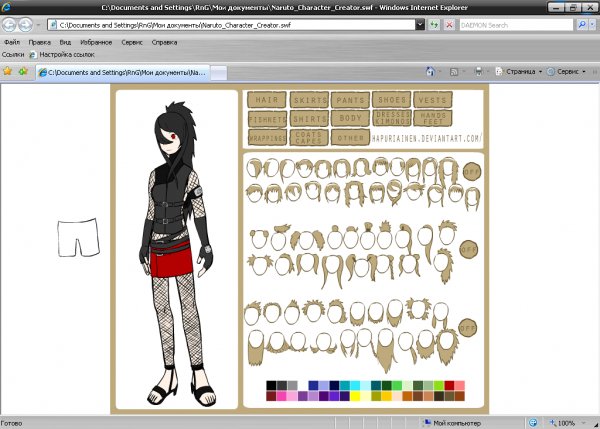Open the search provider dropdown arrow
Viewport: 600px width, 429px height.
pyautogui.click(x=592, y=25)
